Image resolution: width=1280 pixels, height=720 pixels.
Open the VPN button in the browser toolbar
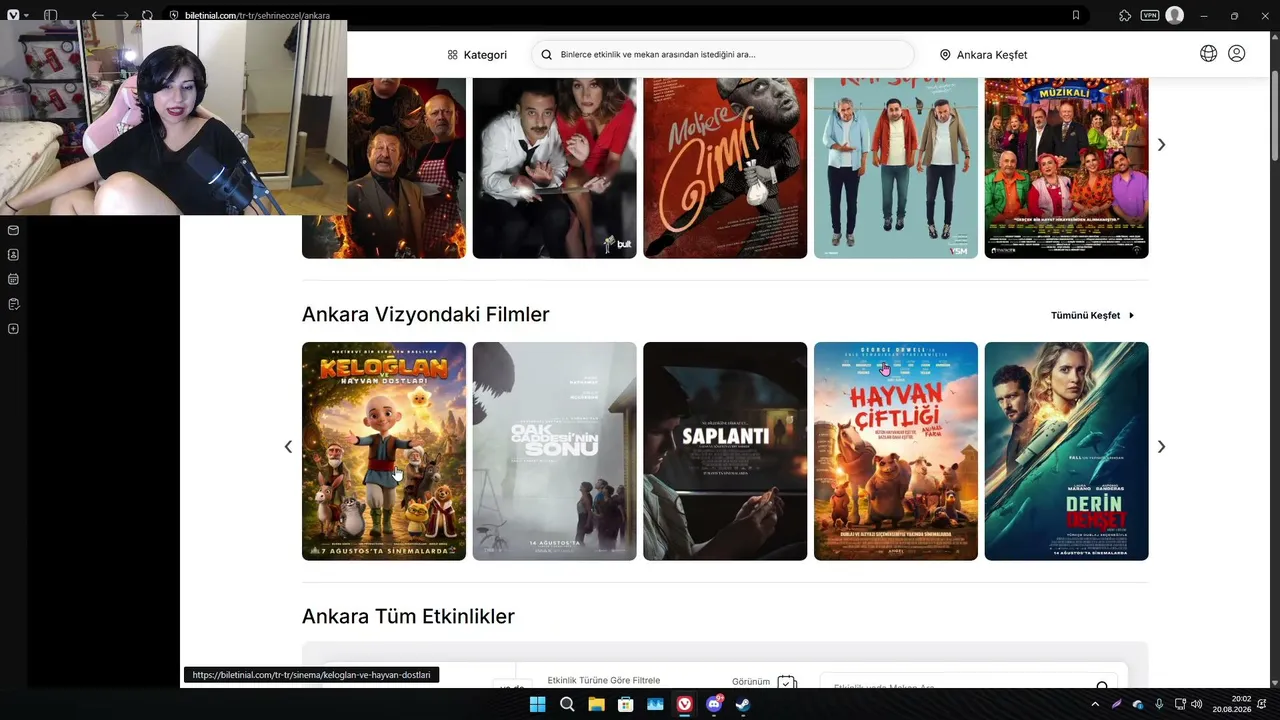1150,15
